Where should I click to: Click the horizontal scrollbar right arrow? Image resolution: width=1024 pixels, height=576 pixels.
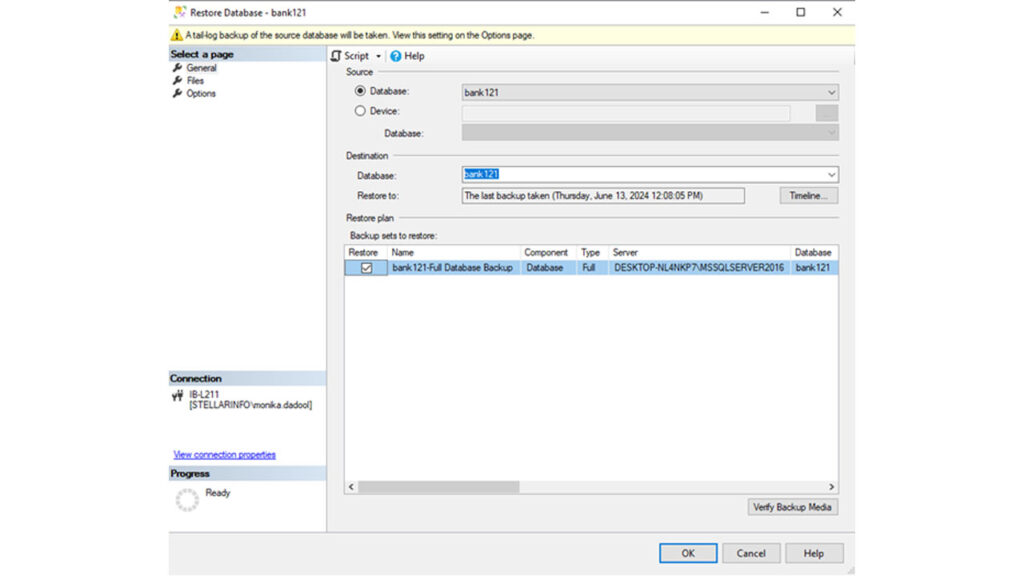831,487
